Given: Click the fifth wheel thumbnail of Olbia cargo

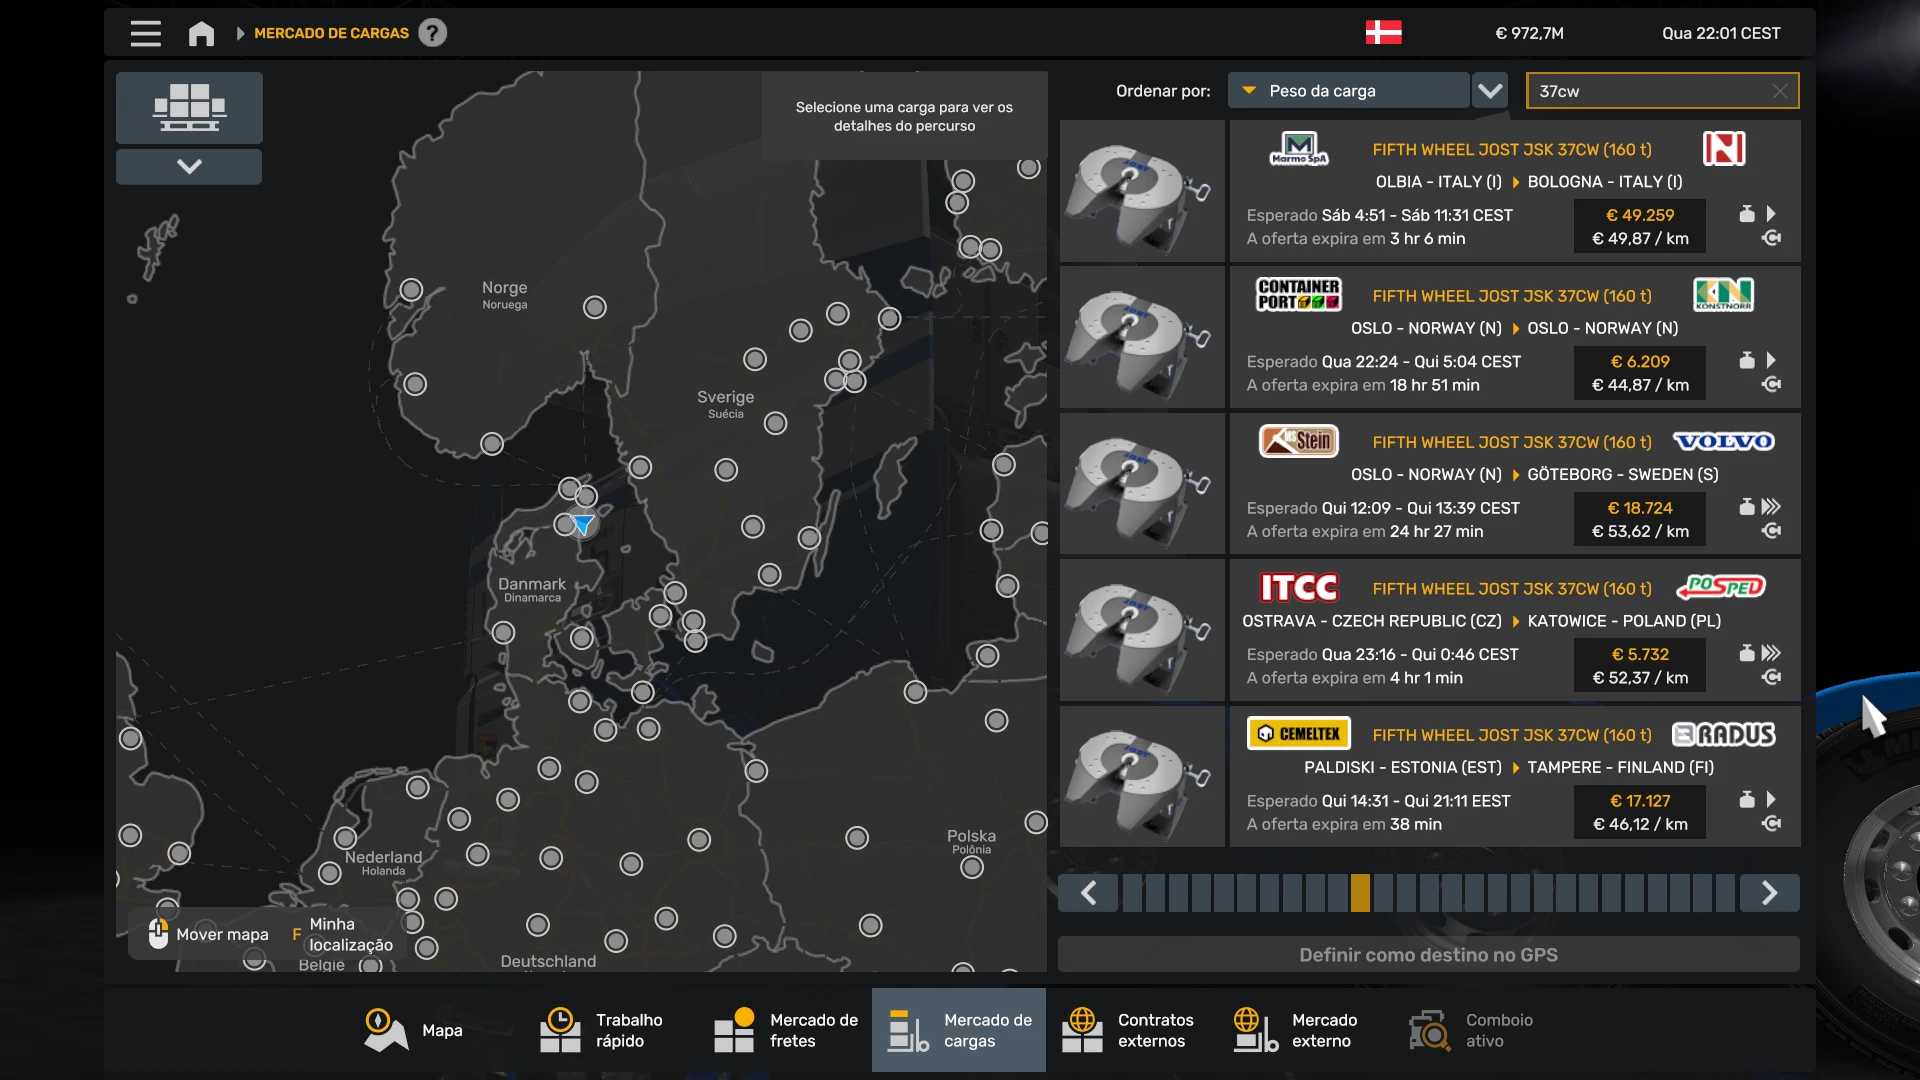Looking at the screenshot, I should coord(1141,192).
